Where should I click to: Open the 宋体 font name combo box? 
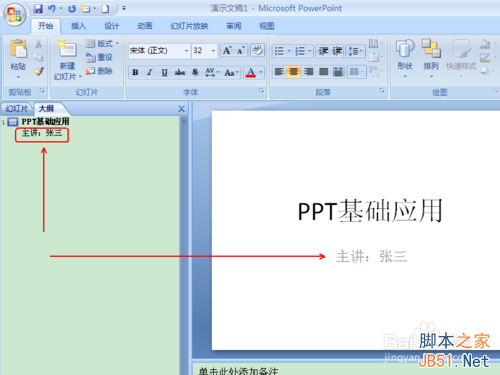click(x=159, y=51)
